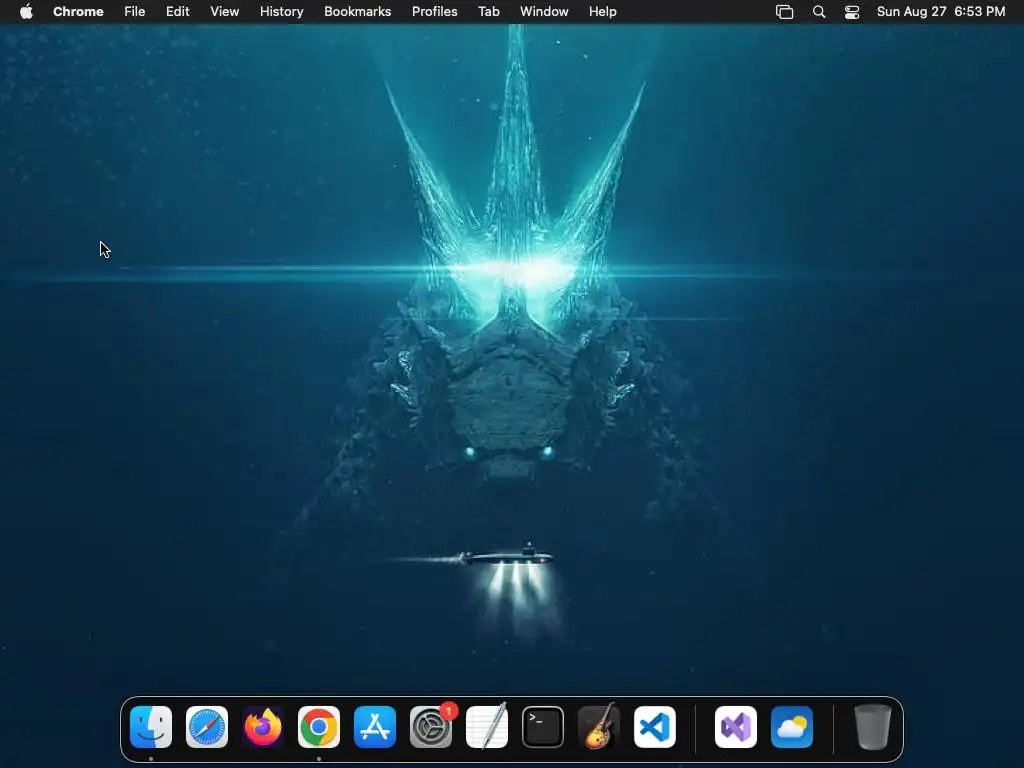Open Visual Studio Code from Dock
This screenshot has width=1024, height=768.
point(655,727)
